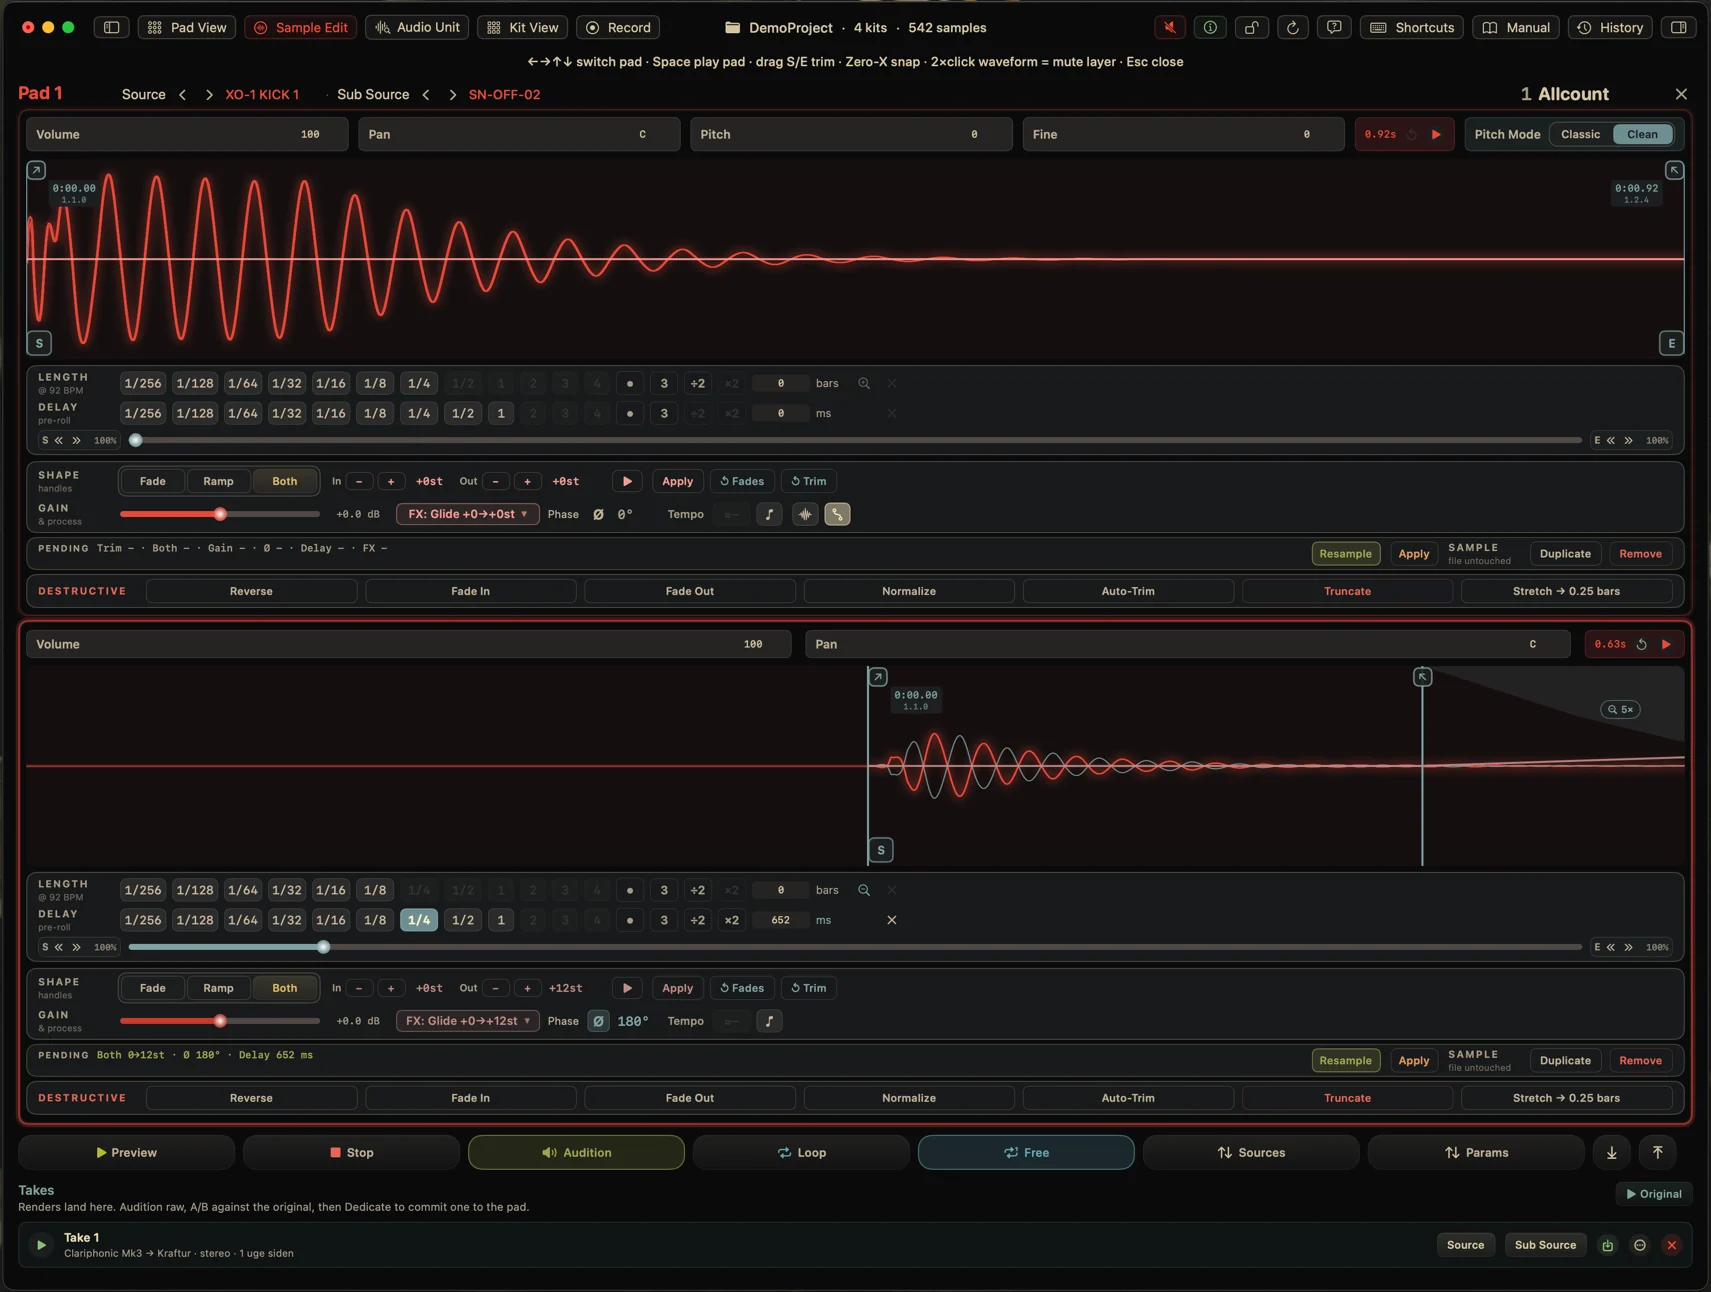Click Normalize in the bottom DESTRUCTIVE row

click(x=909, y=1098)
